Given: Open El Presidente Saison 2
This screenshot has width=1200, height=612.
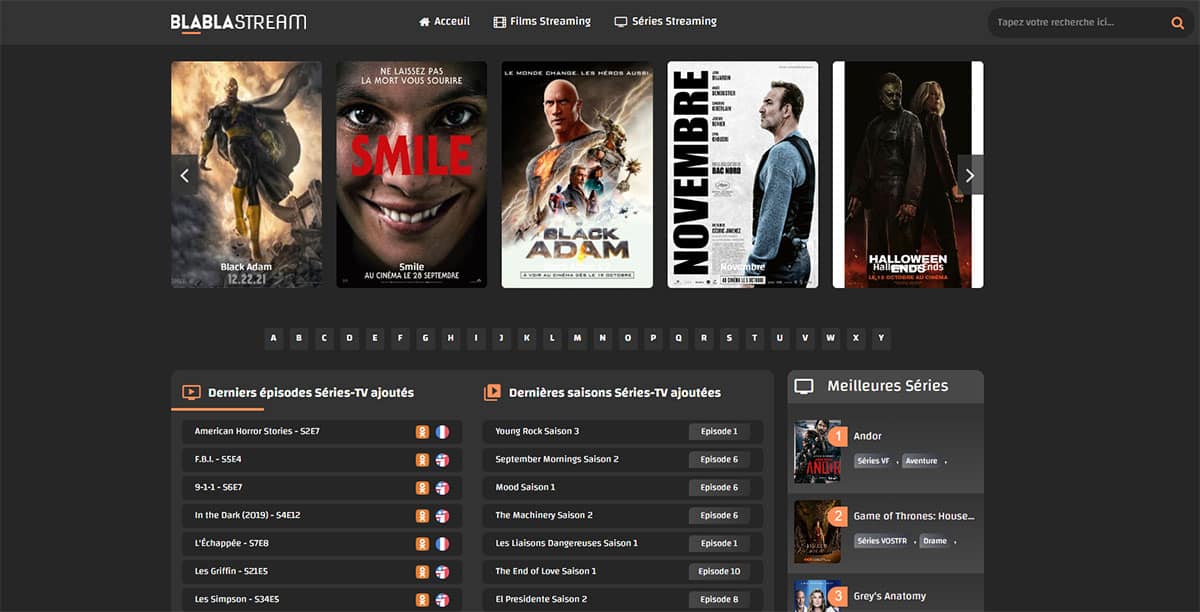Looking at the screenshot, I should [x=541, y=599].
